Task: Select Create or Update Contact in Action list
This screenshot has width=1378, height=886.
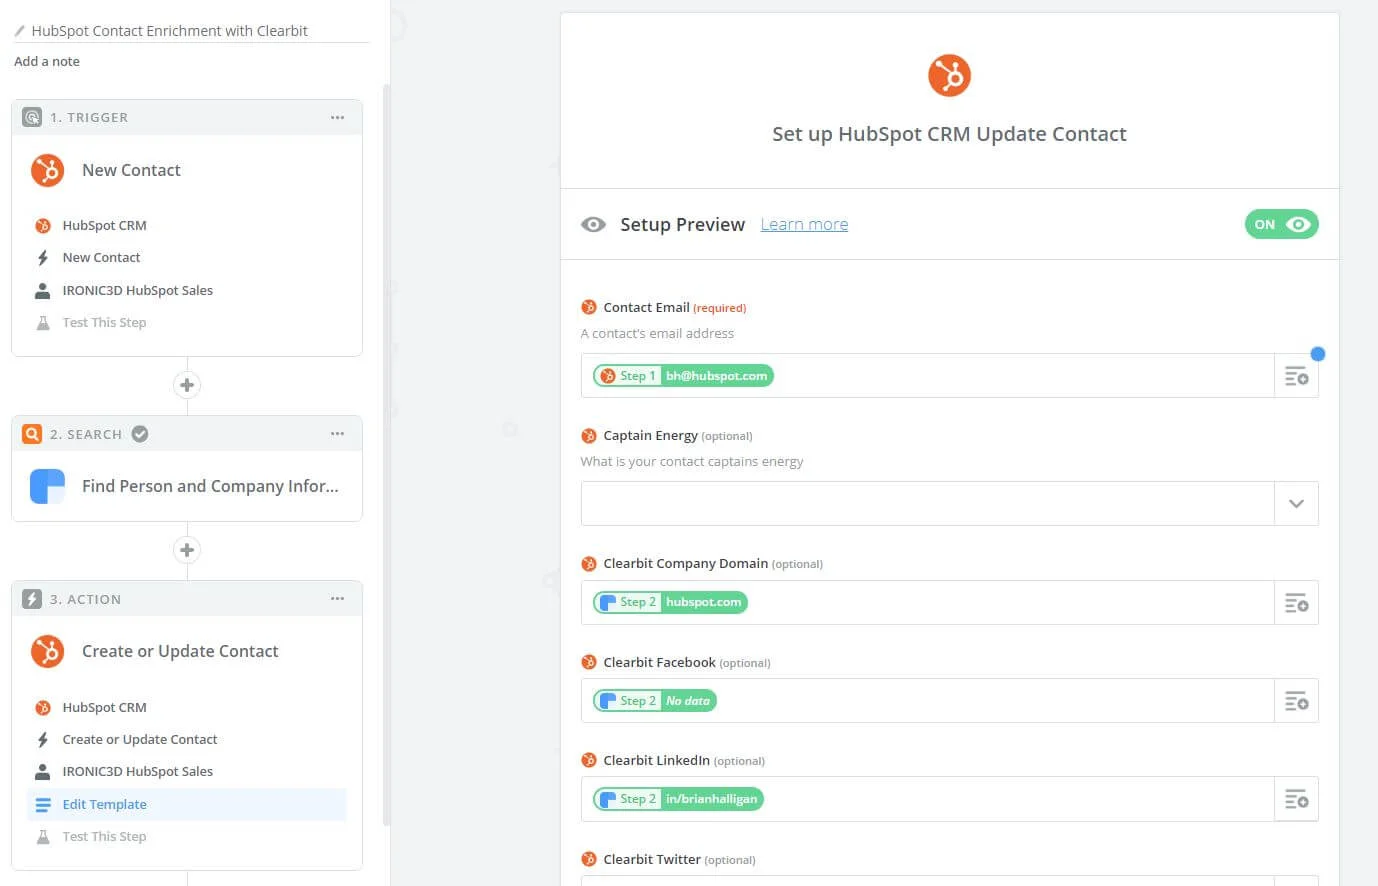Action: [139, 739]
